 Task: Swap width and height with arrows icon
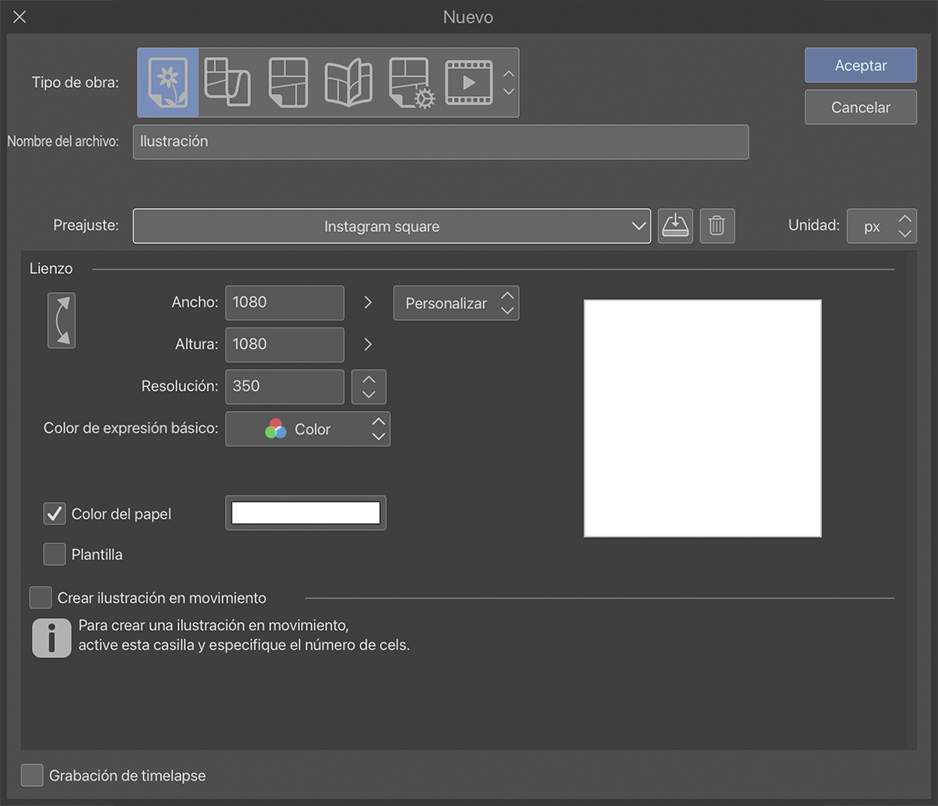62,321
